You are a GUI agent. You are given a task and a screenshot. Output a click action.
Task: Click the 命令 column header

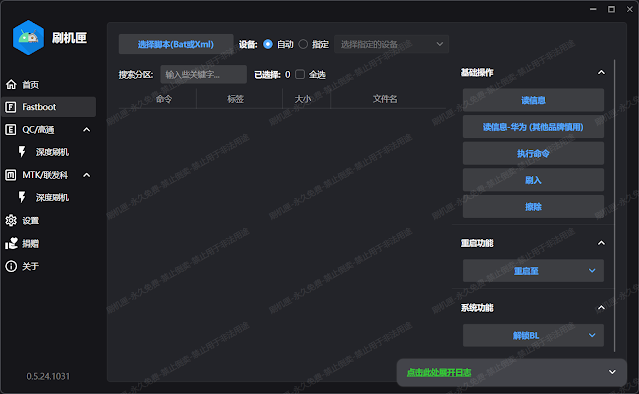[164, 99]
